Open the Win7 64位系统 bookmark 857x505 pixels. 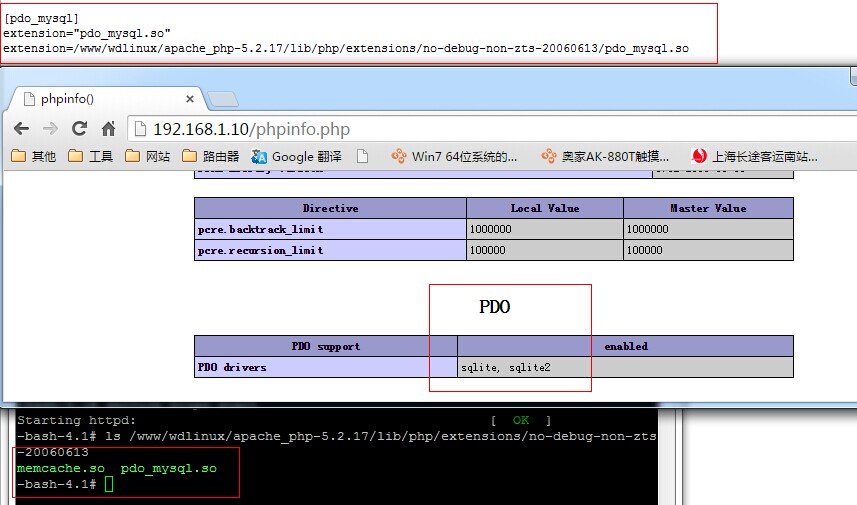455,156
